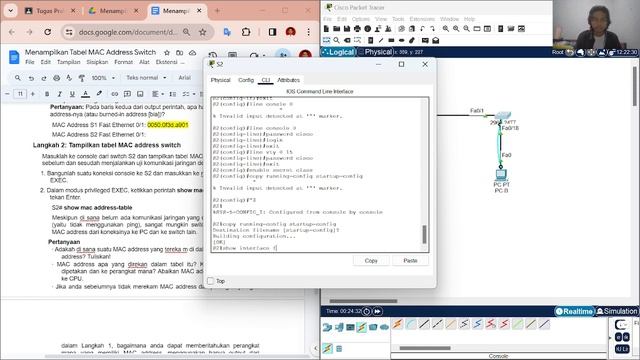Open Network Information icon in Packet Tracer
This screenshot has width=640, height=360.
368,29
